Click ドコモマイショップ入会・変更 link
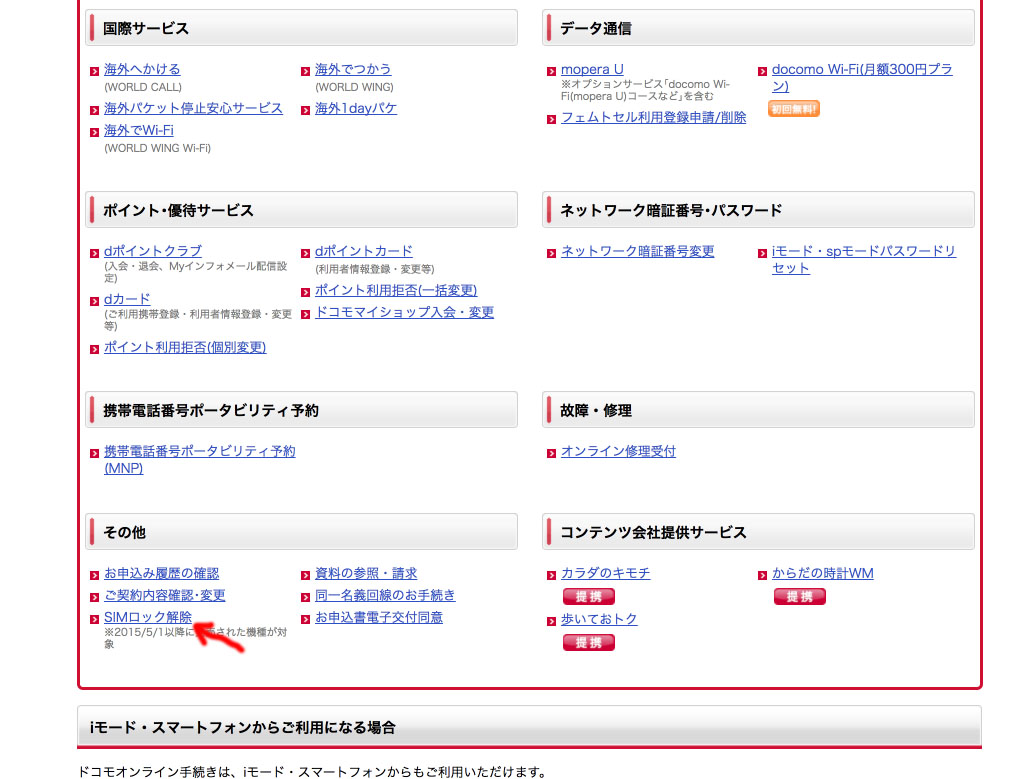The image size is (1036, 779). [404, 313]
